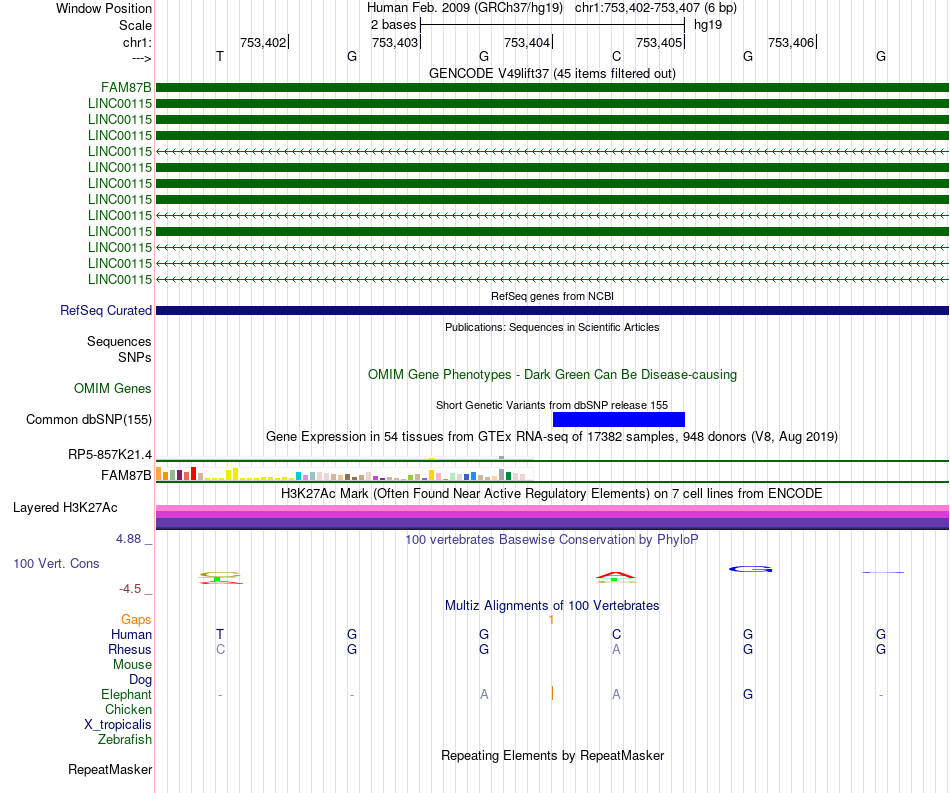Click the 100 Vert. Cons label

(x=56, y=563)
